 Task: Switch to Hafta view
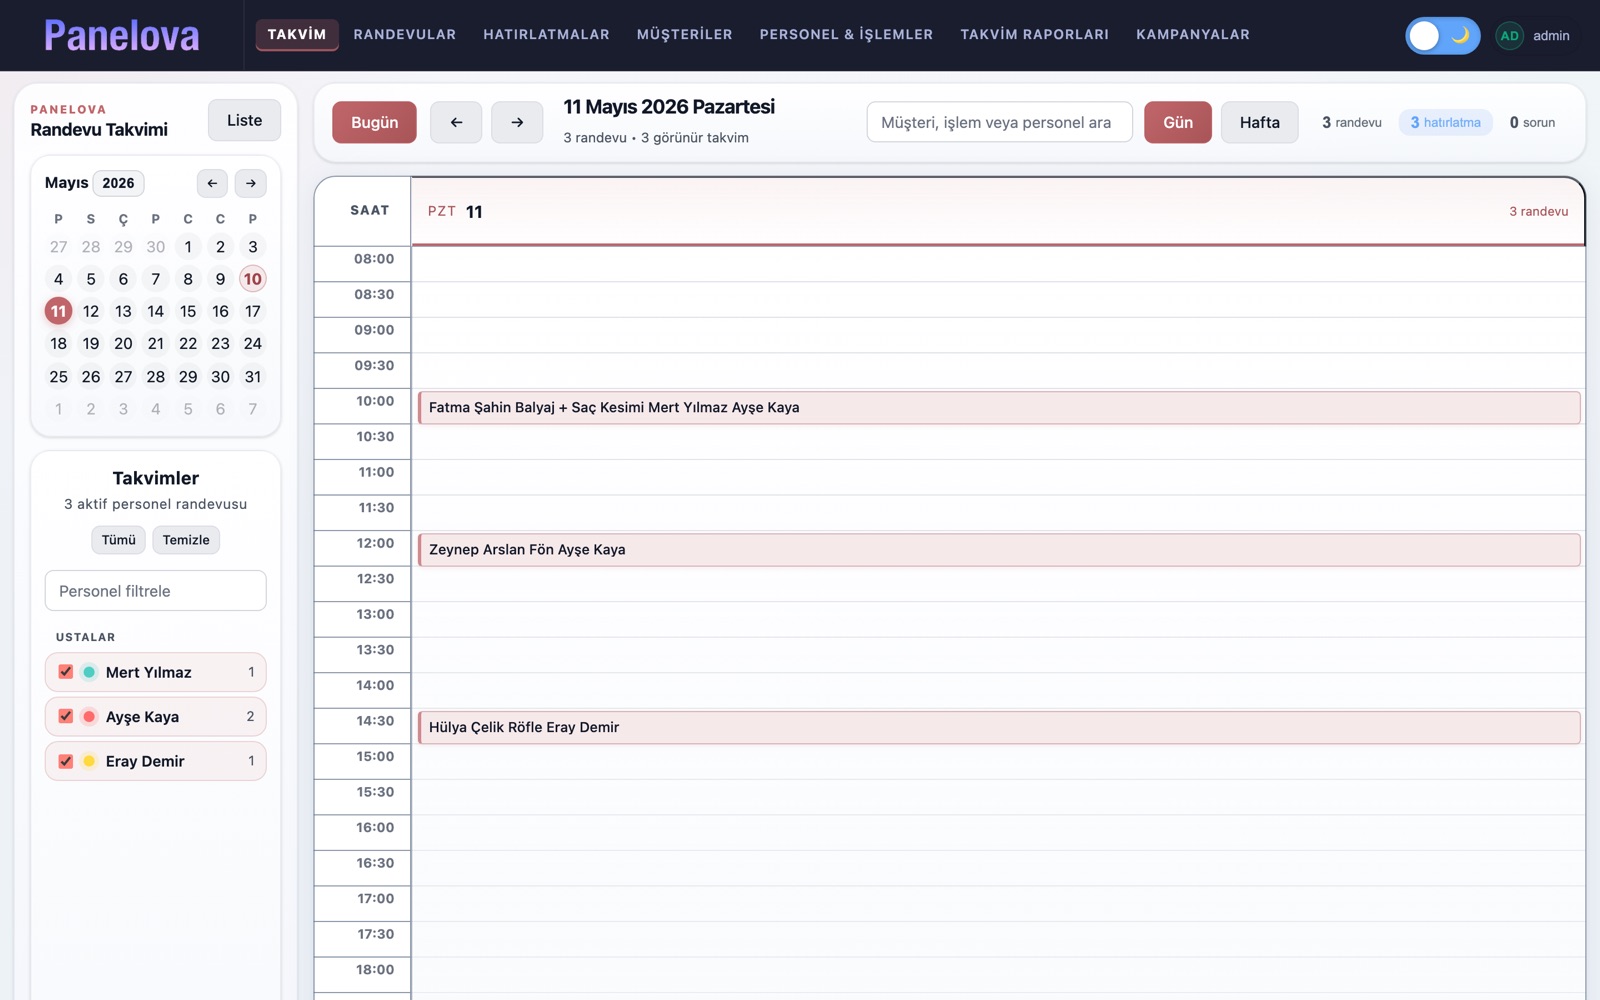[x=1260, y=122]
